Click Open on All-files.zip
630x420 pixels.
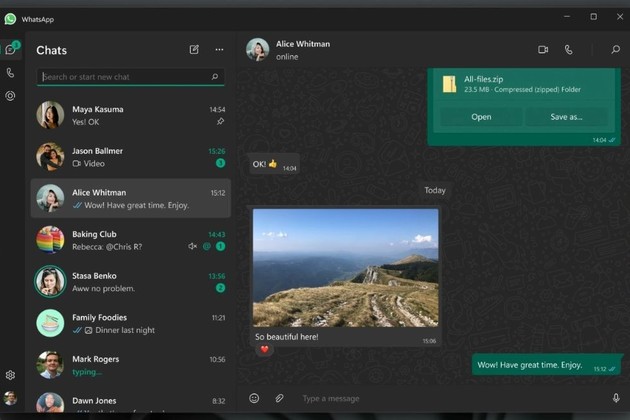(x=481, y=117)
